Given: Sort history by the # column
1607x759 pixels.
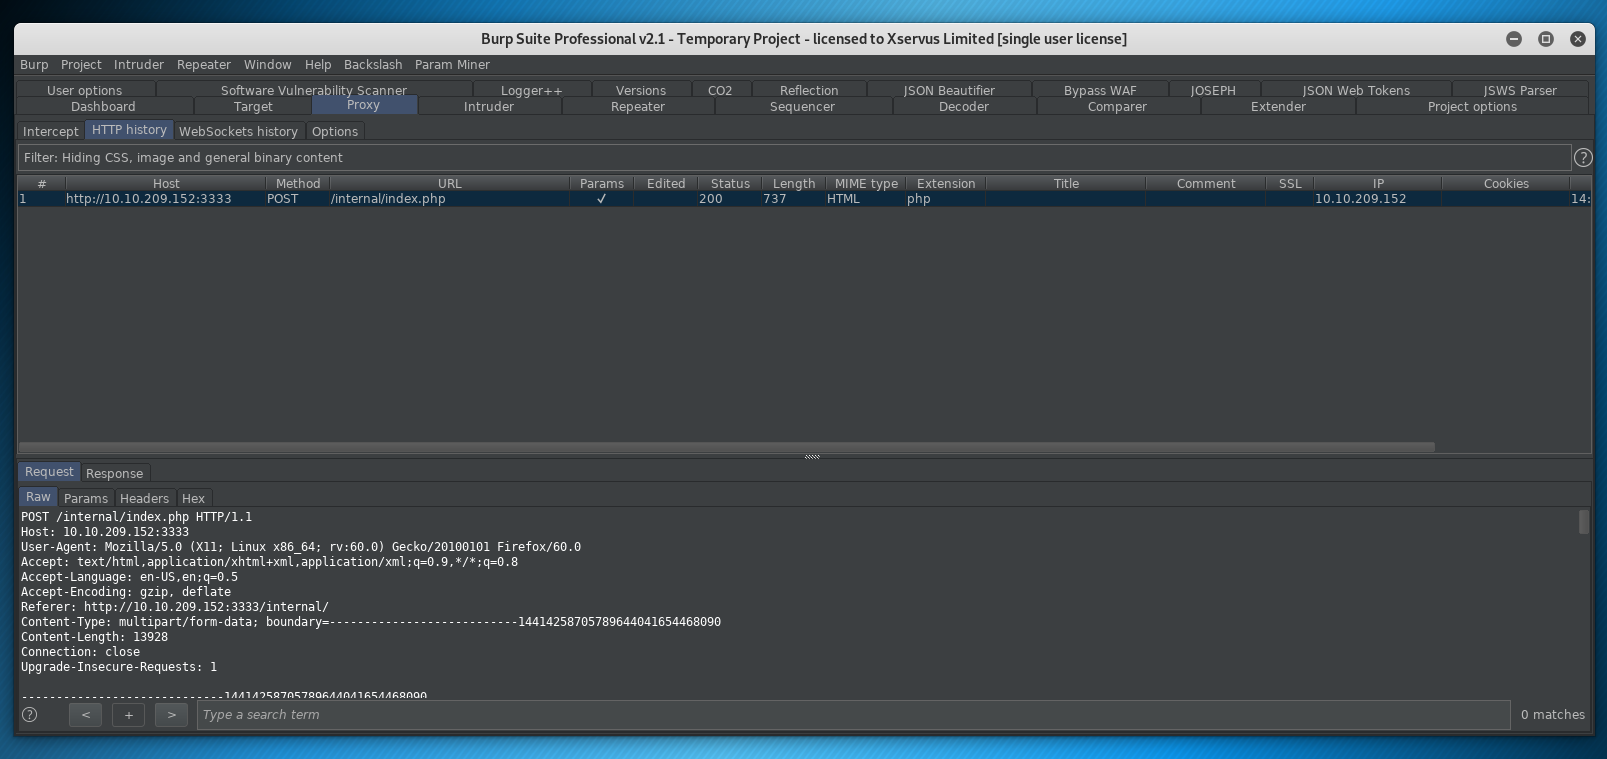Looking at the screenshot, I should pyautogui.click(x=41, y=183).
